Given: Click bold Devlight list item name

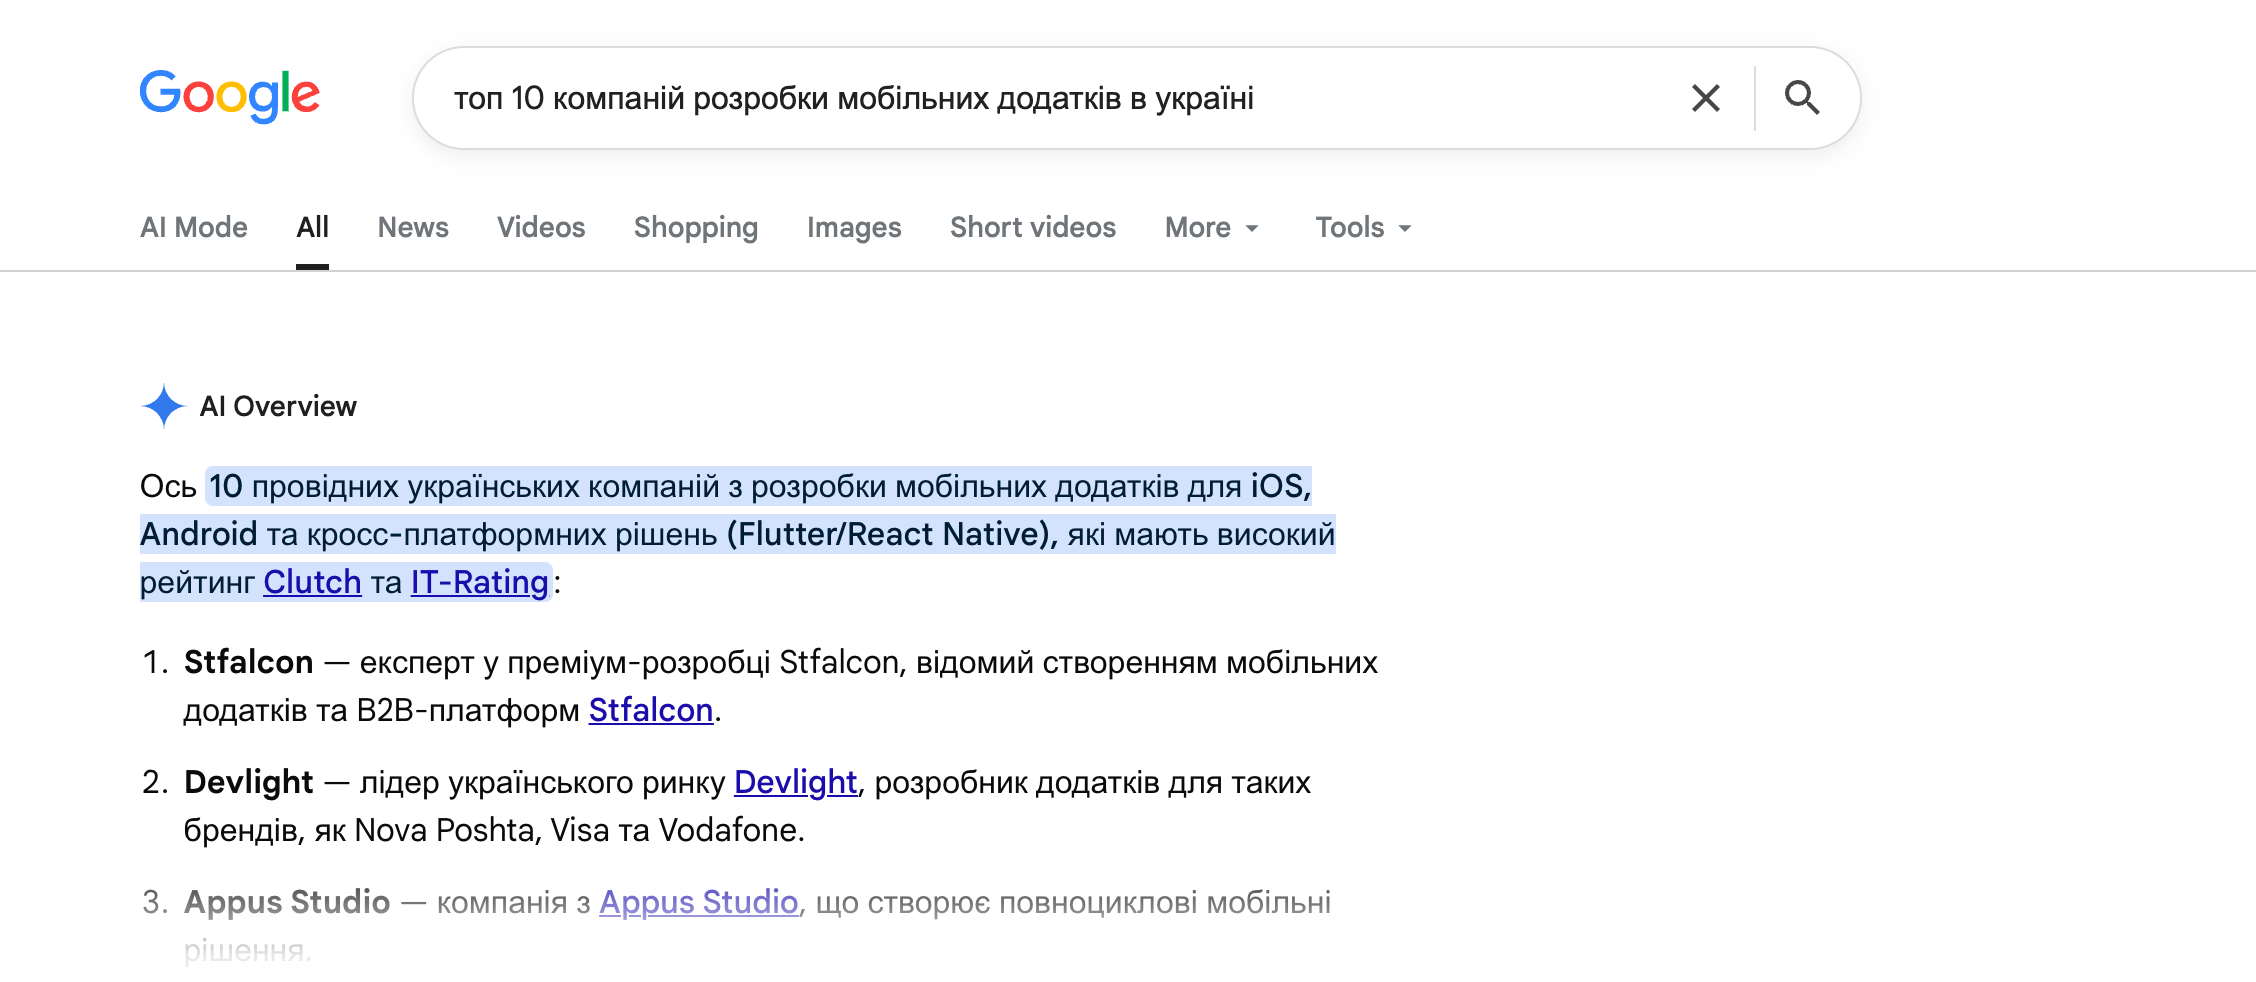Looking at the screenshot, I should pos(249,782).
